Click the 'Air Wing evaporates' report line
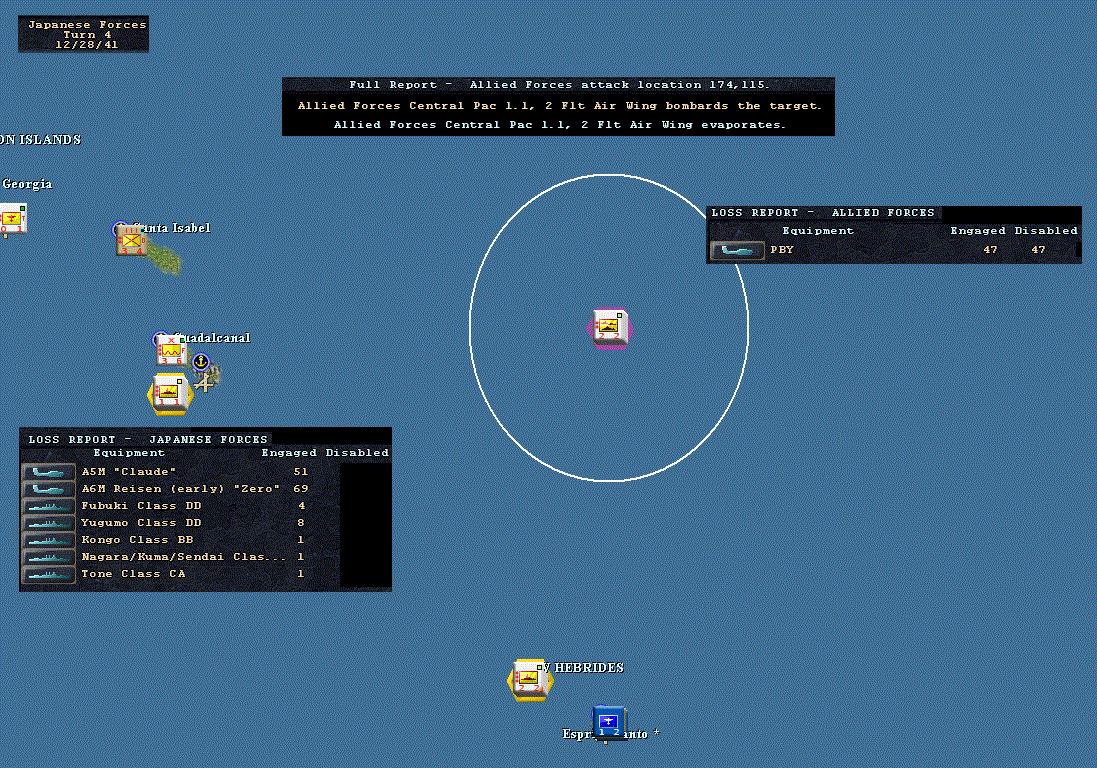This screenshot has height=768, width=1097. (558, 125)
